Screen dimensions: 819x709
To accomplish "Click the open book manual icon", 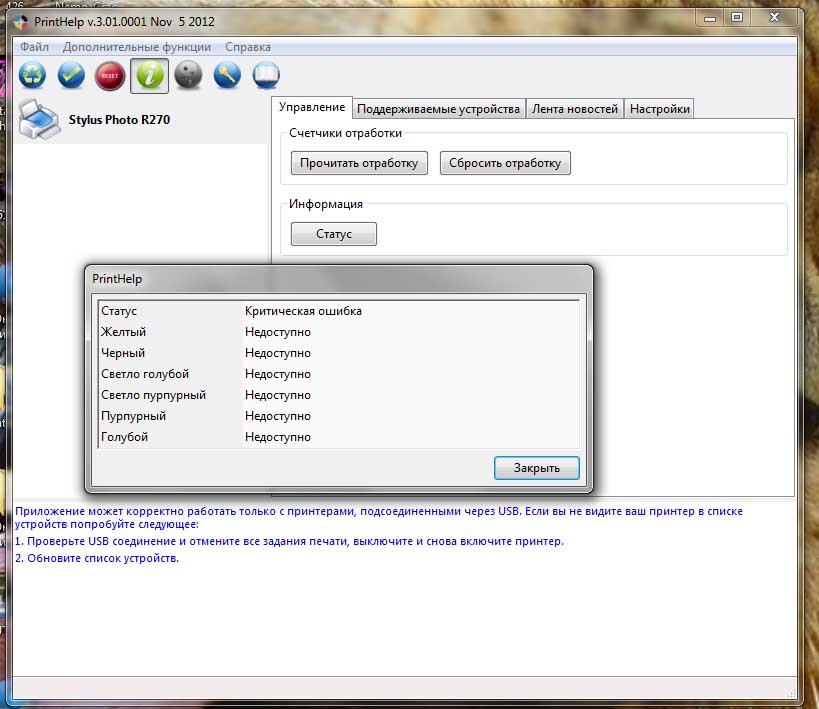I will (266, 76).
